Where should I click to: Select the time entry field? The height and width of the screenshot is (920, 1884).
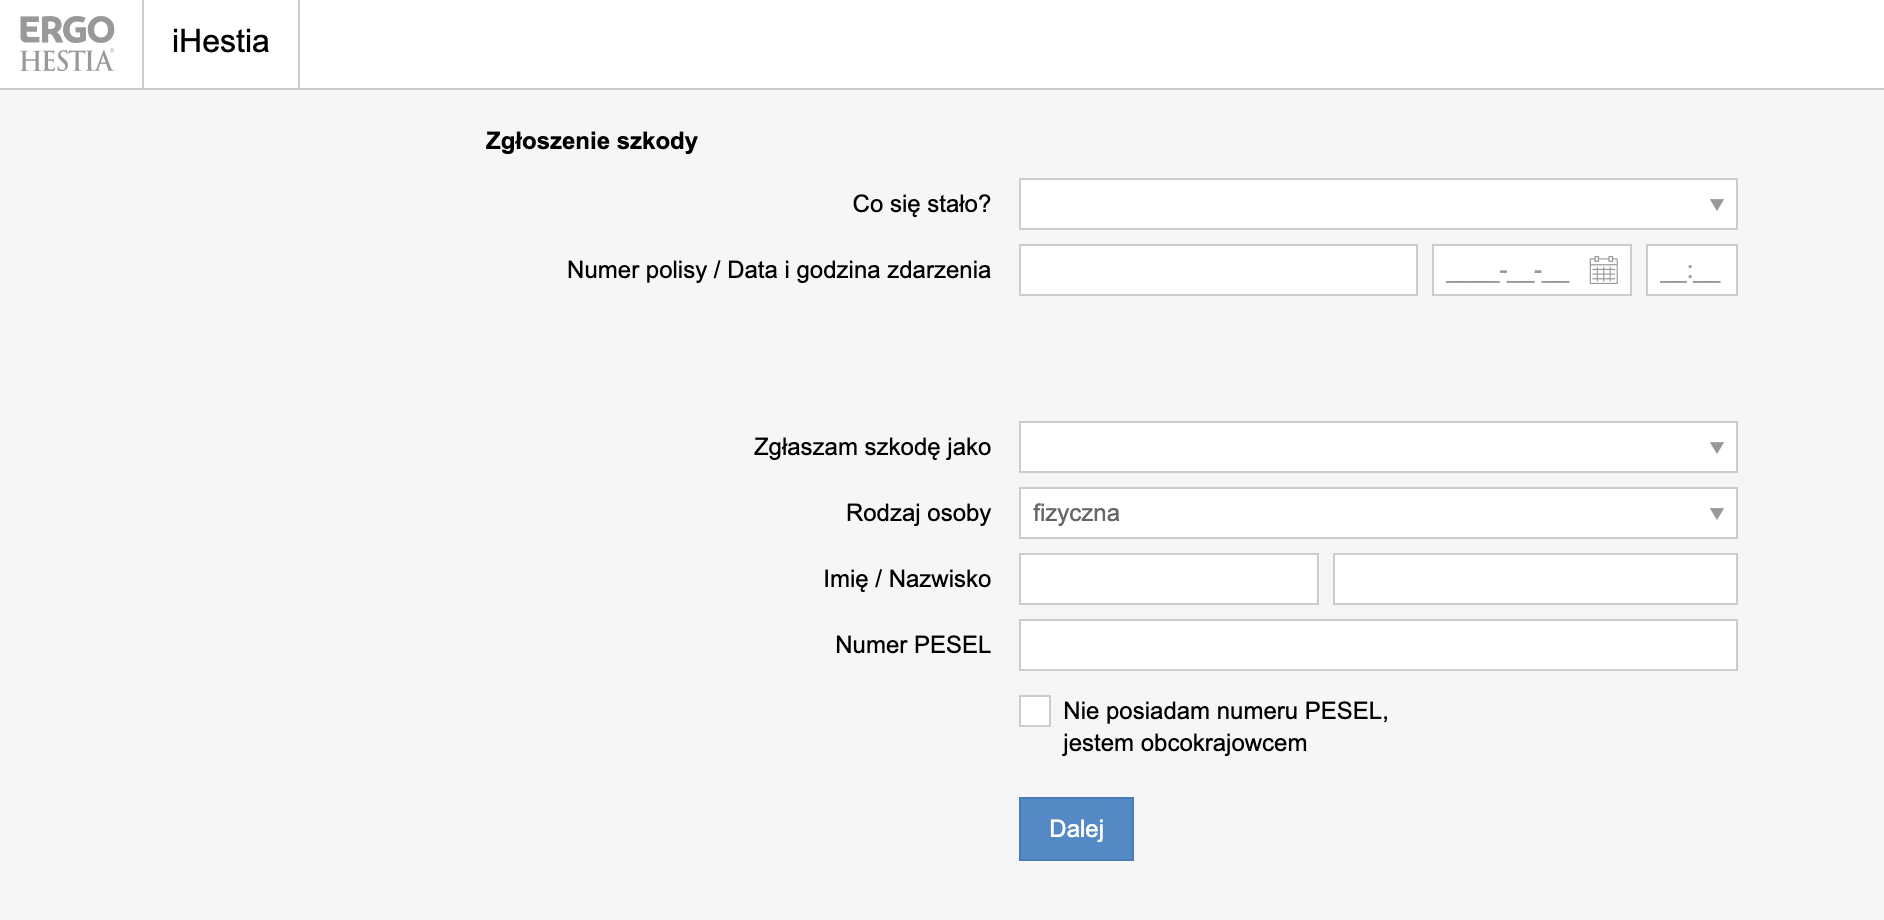tap(1691, 270)
